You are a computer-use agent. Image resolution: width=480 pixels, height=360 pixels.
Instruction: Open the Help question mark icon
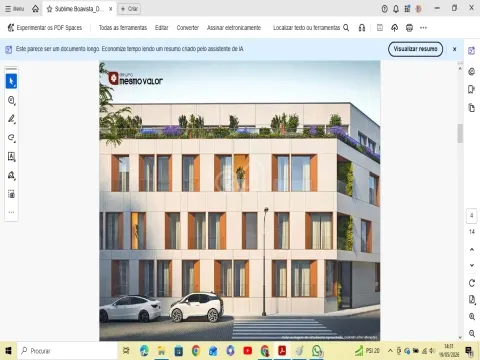pyautogui.click(x=384, y=9)
